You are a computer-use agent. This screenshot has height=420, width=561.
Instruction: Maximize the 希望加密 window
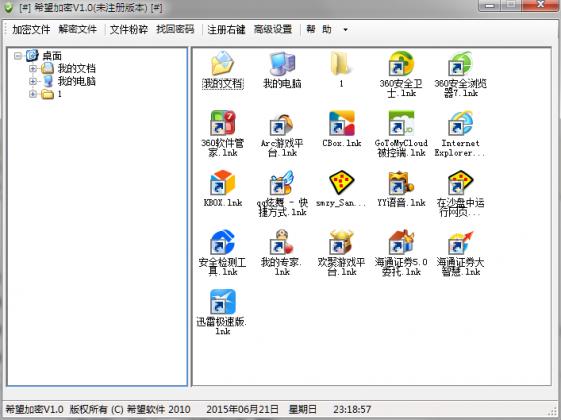[x=512, y=5]
